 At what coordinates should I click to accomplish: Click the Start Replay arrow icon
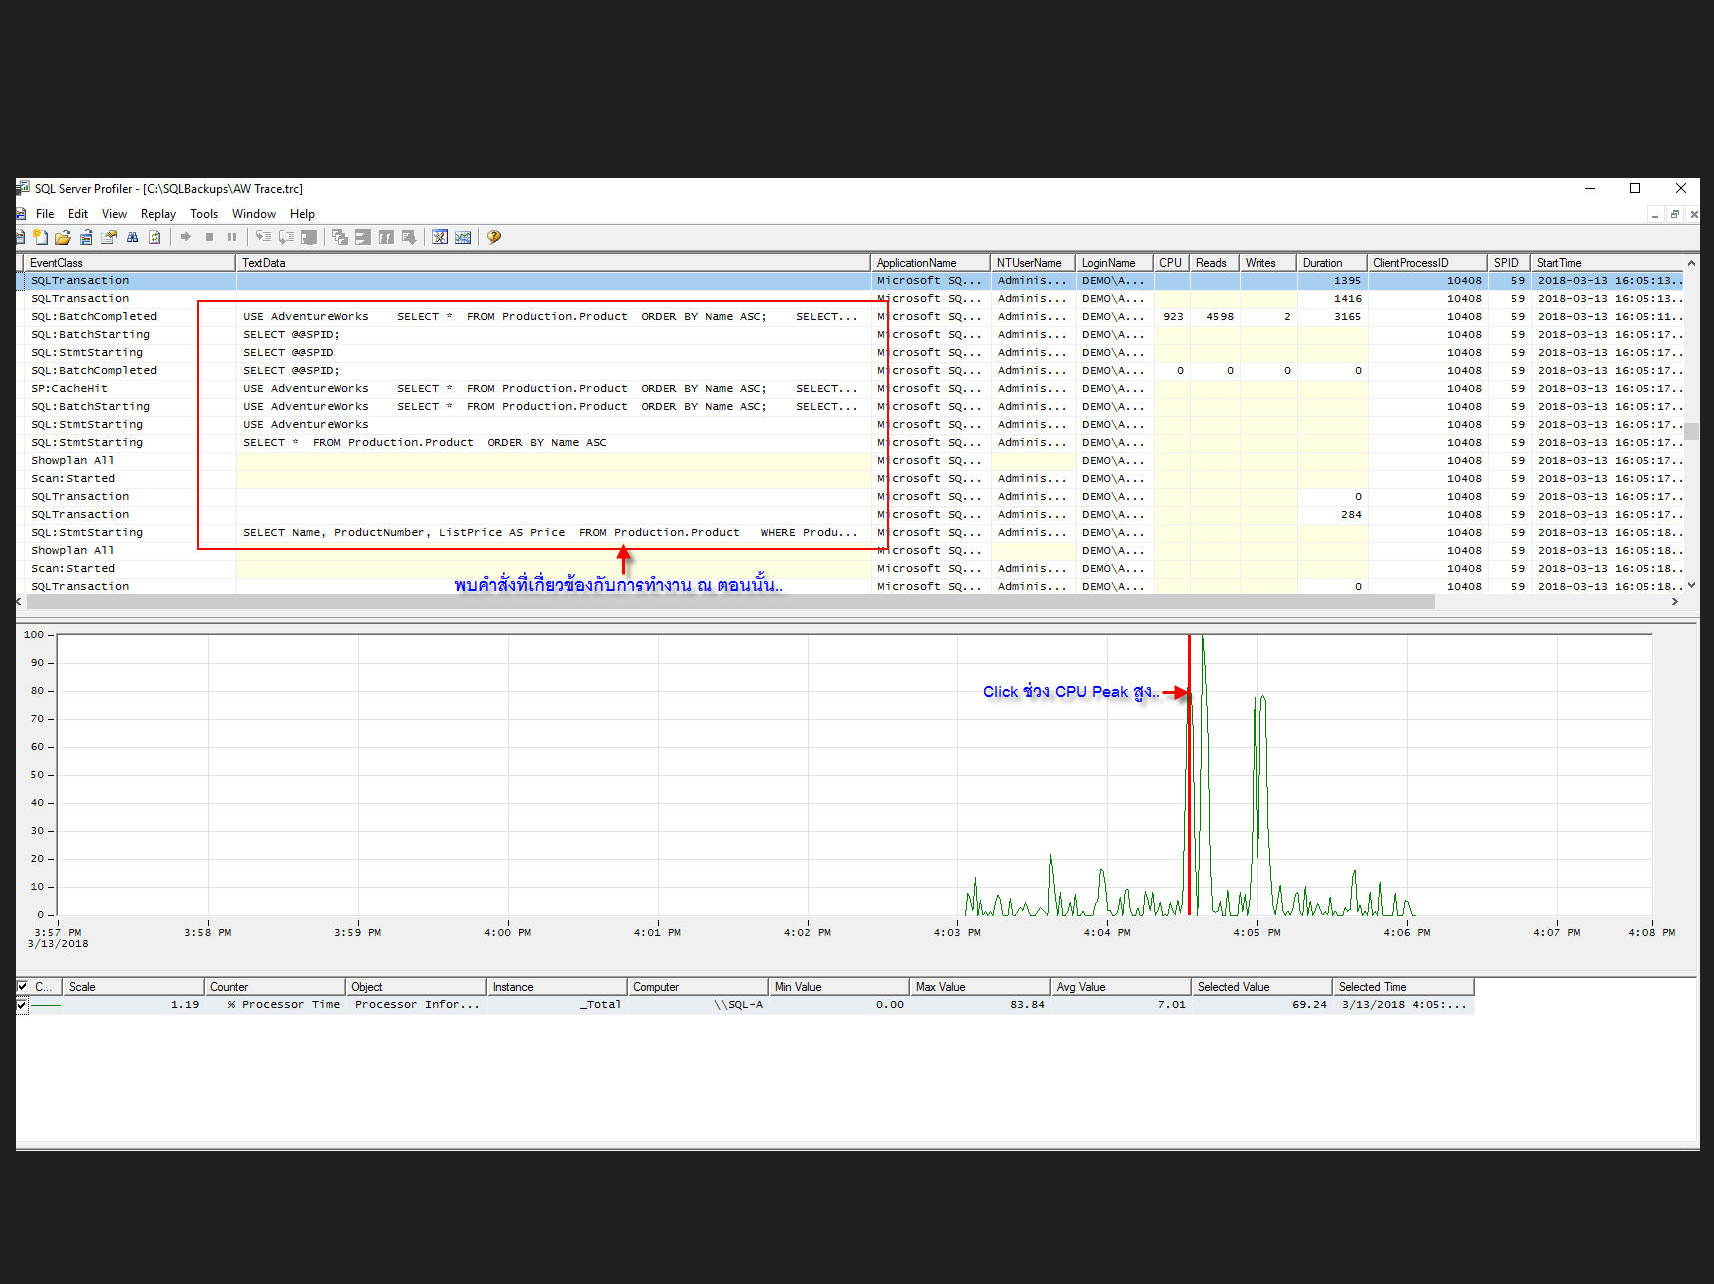pos(186,237)
